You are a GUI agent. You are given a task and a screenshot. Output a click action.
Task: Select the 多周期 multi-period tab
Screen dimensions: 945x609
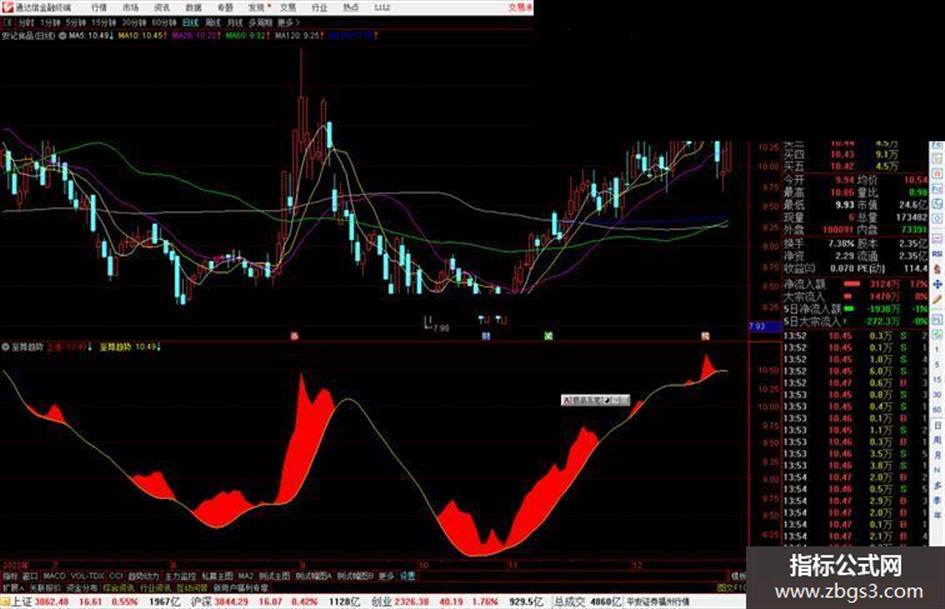[260, 23]
